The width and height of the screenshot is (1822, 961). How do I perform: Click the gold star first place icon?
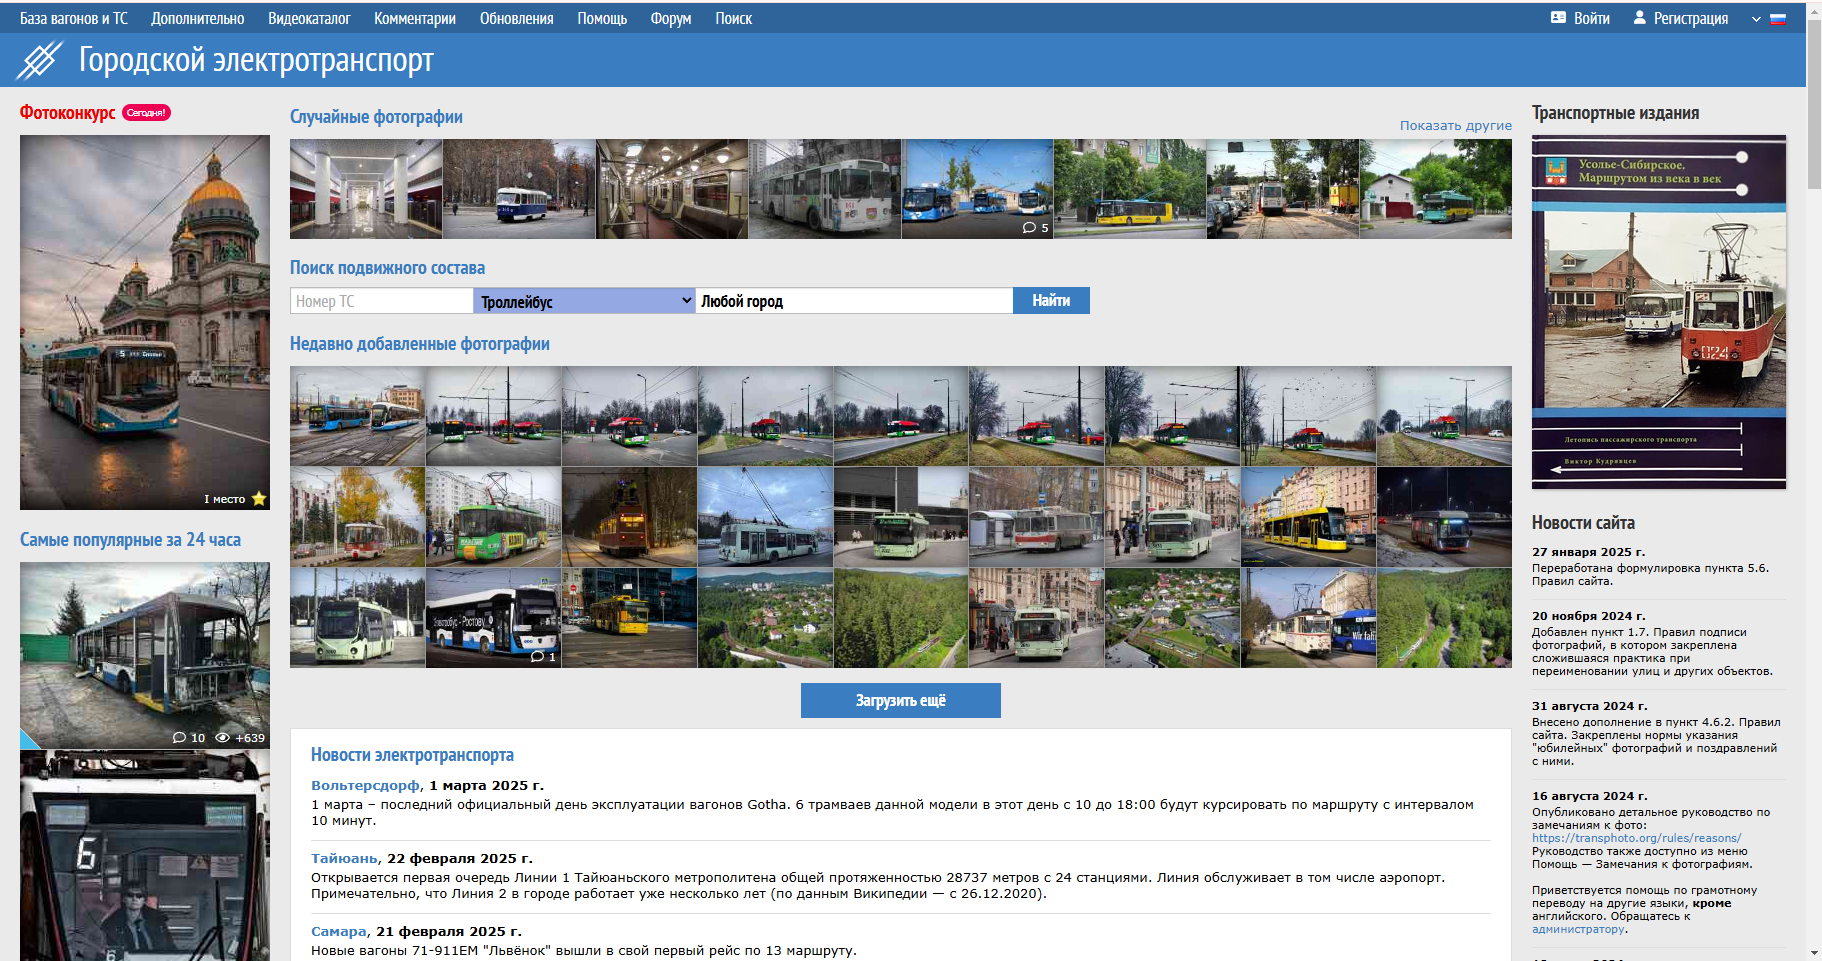pyautogui.click(x=259, y=499)
